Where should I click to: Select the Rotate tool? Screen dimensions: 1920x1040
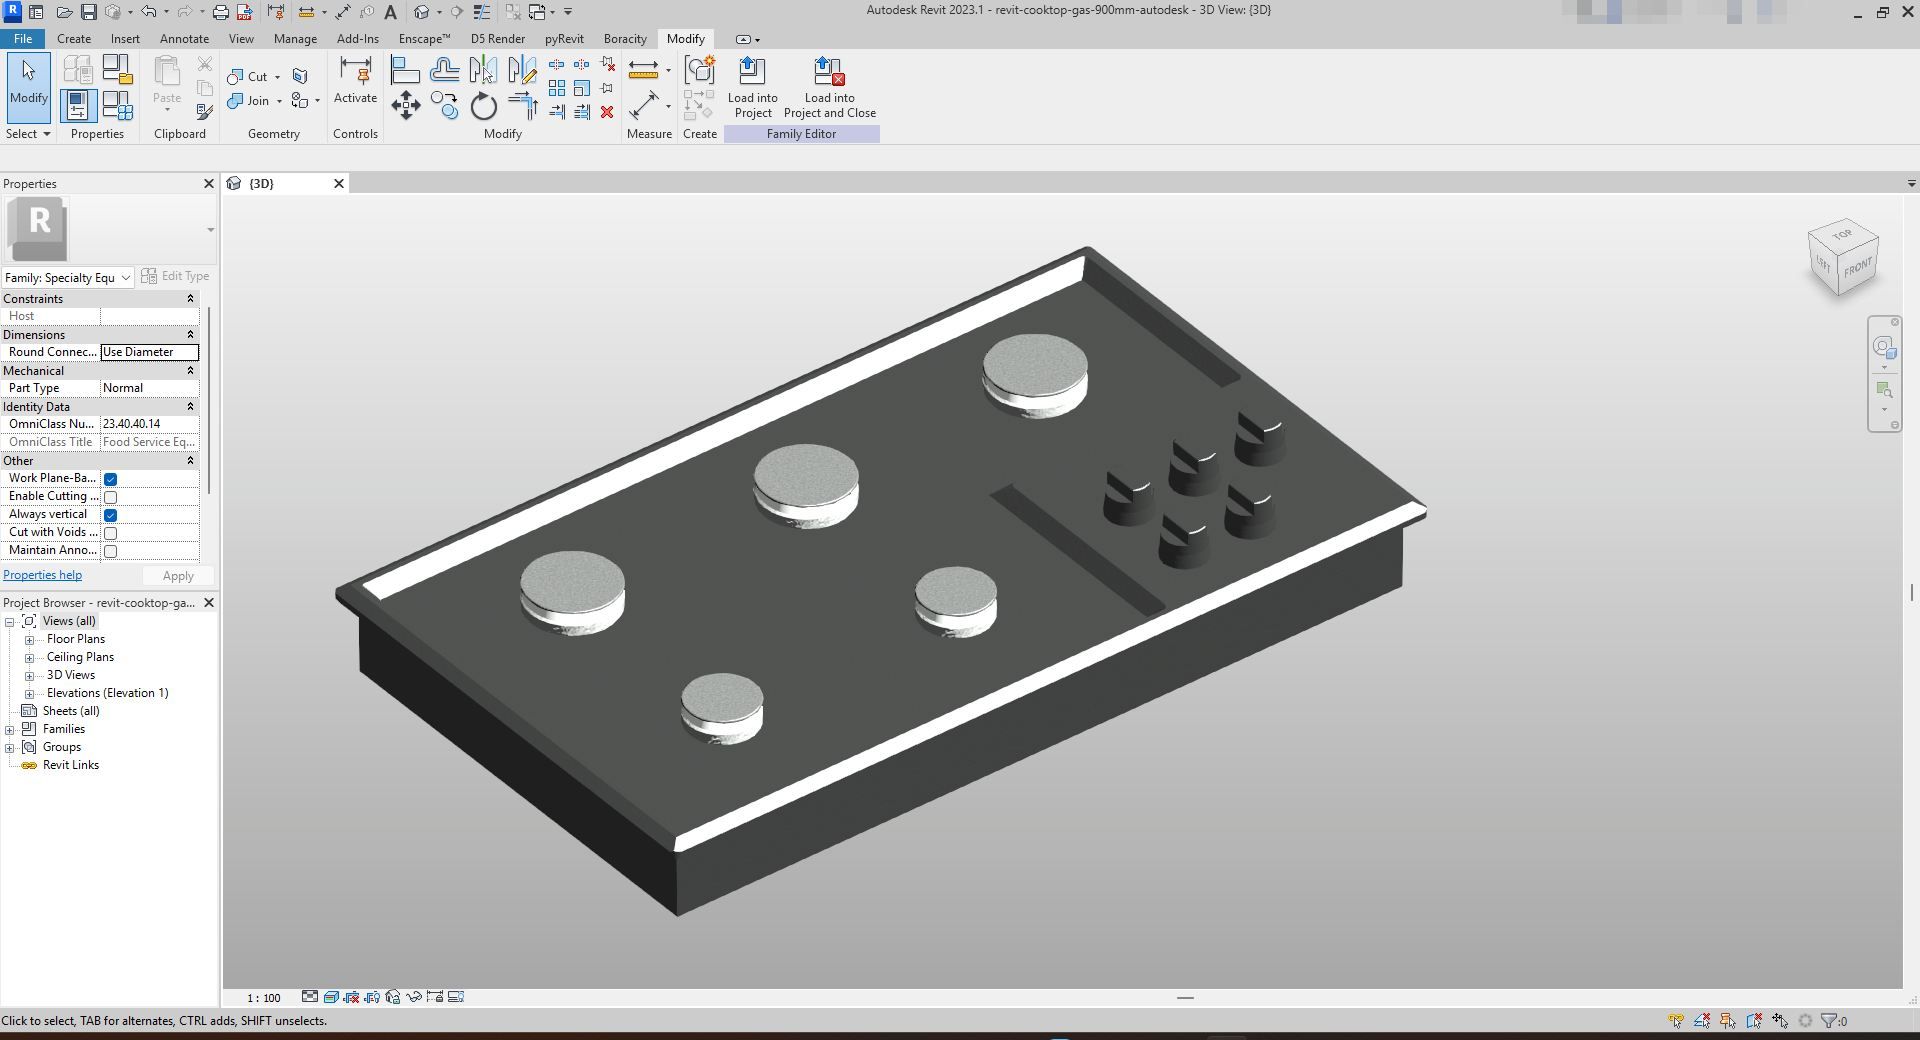483,105
